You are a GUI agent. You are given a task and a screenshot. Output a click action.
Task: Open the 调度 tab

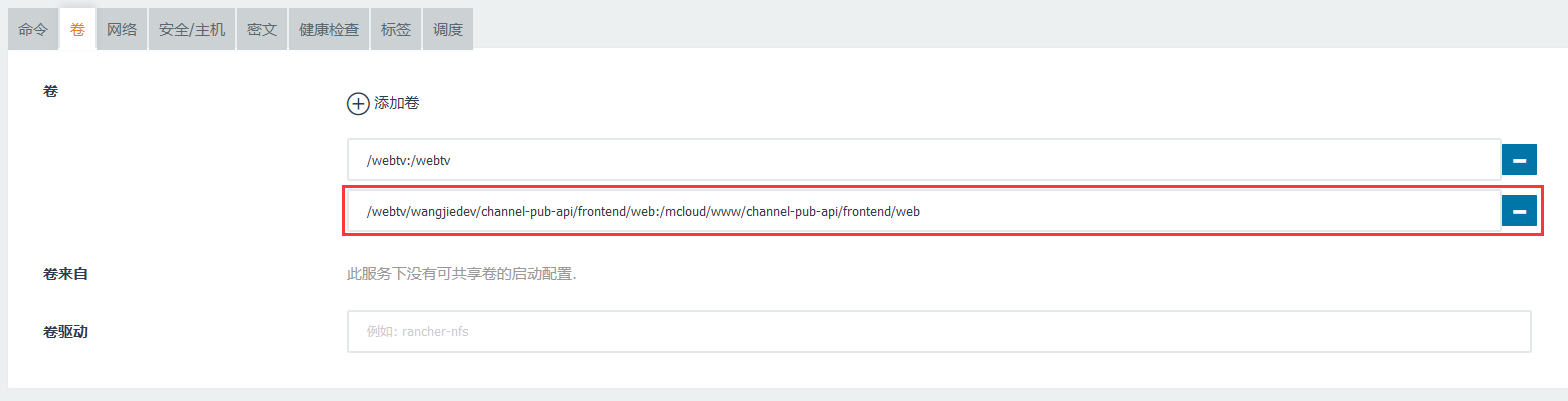pyautogui.click(x=448, y=30)
